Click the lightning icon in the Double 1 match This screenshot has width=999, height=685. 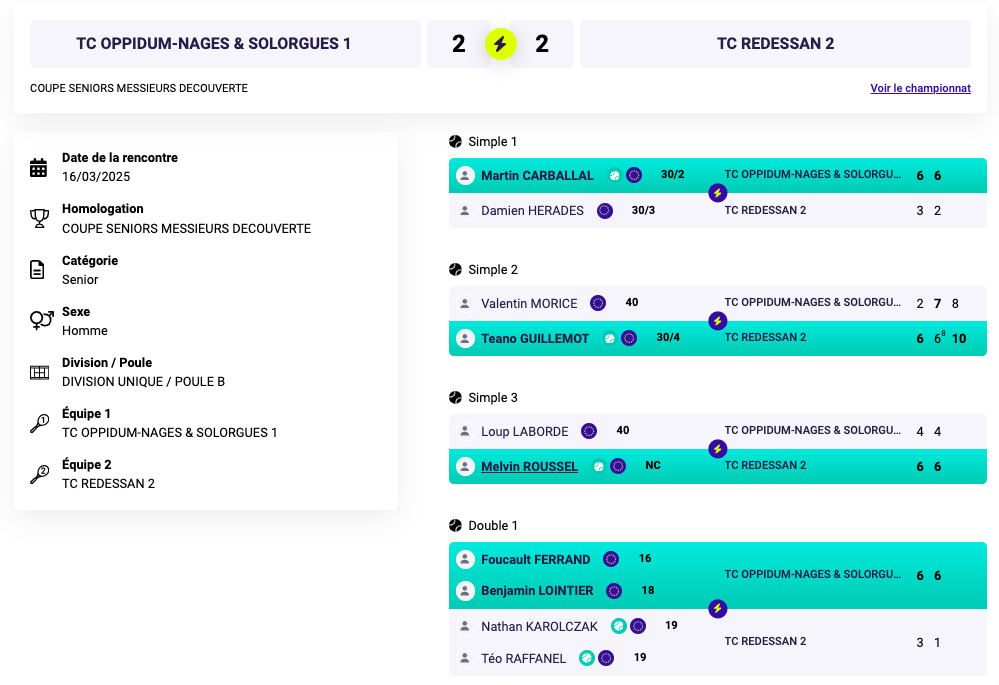pyautogui.click(x=717, y=609)
